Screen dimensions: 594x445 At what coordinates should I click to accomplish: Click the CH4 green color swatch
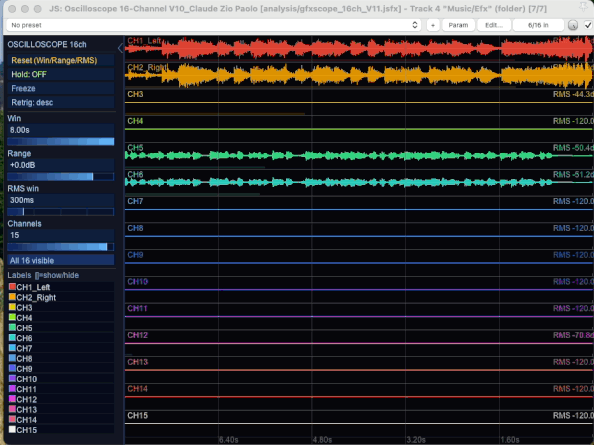point(12,317)
